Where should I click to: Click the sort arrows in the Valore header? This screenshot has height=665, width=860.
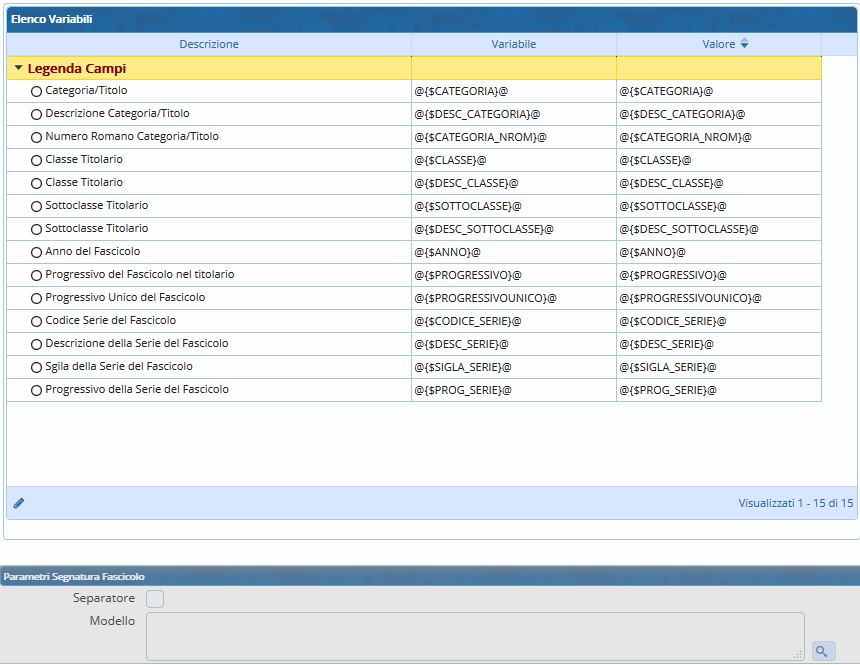coord(744,44)
